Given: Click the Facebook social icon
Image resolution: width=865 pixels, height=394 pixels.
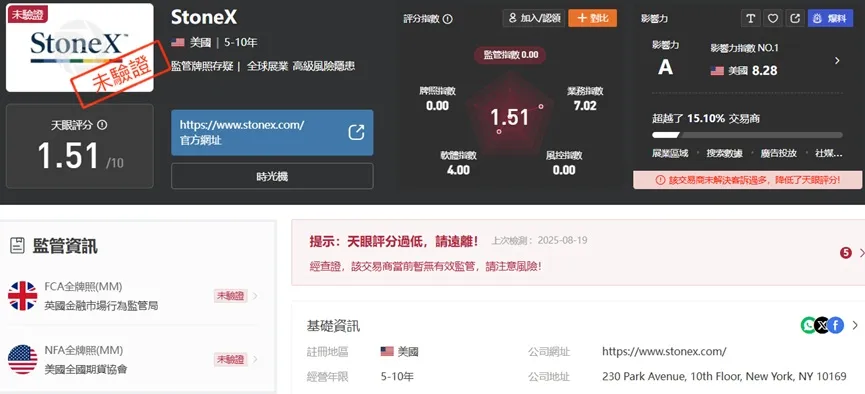Looking at the screenshot, I should 836,326.
